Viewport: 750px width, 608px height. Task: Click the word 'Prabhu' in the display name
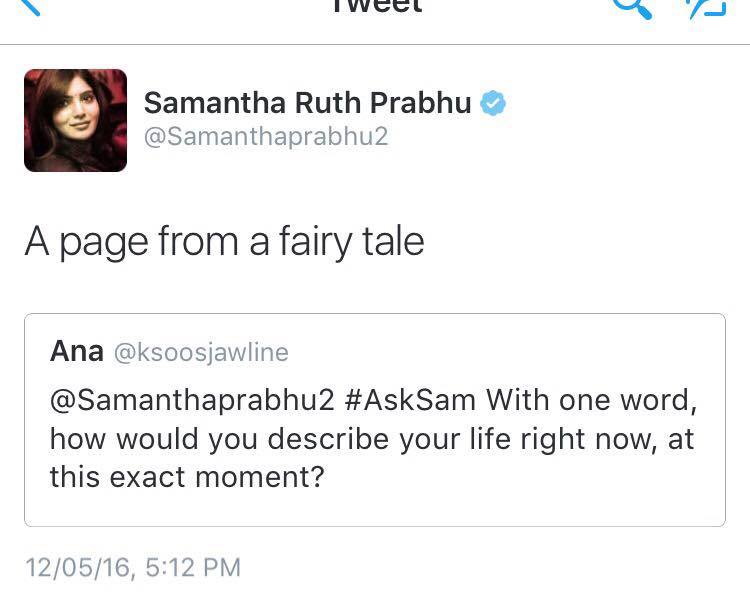419,103
